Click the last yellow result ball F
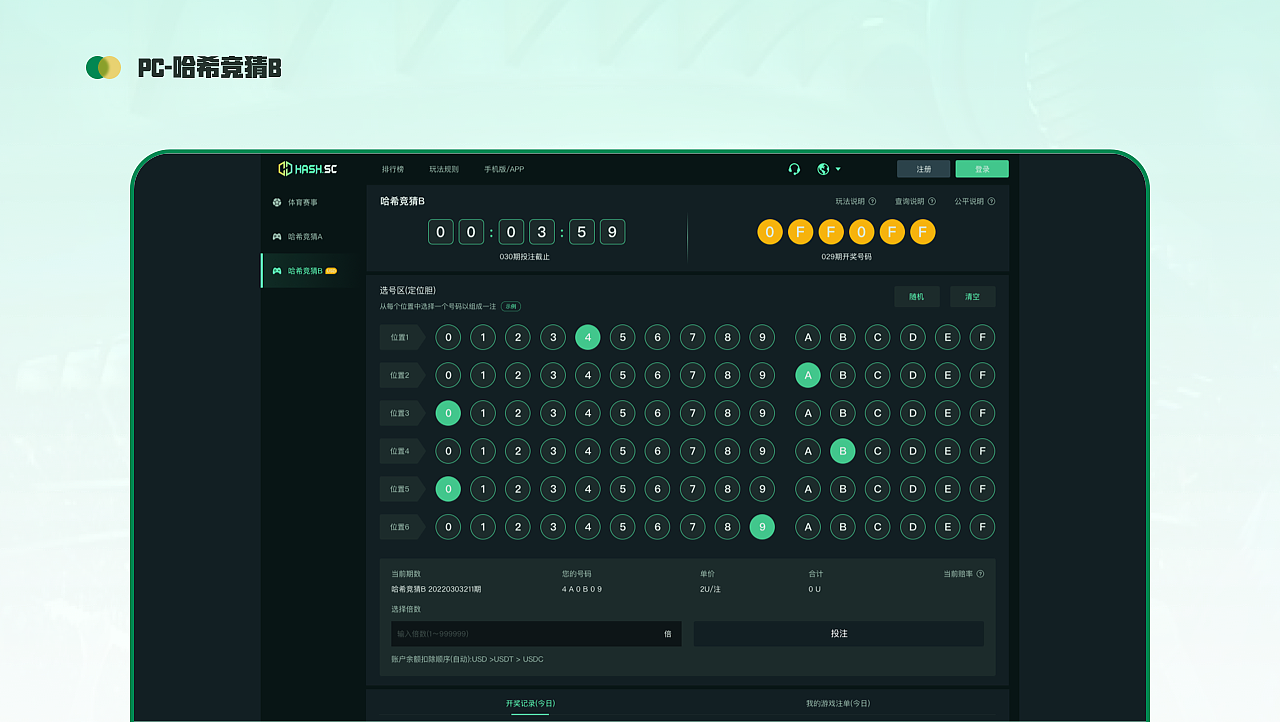 click(x=923, y=232)
